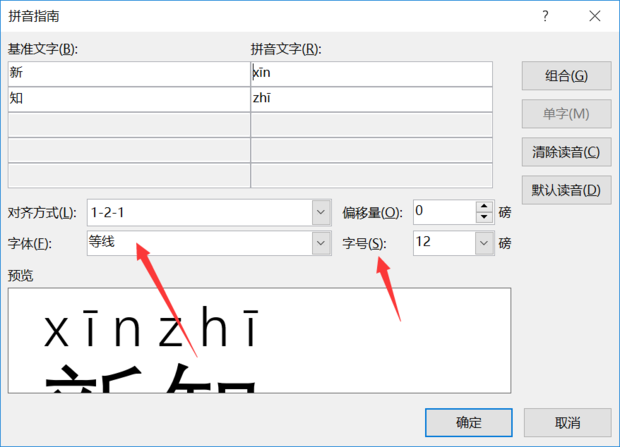The width and height of the screenshot is (620, 447).
Task: Decrease 偏移量 with down spinner arrow
Action: click(484, 217)
